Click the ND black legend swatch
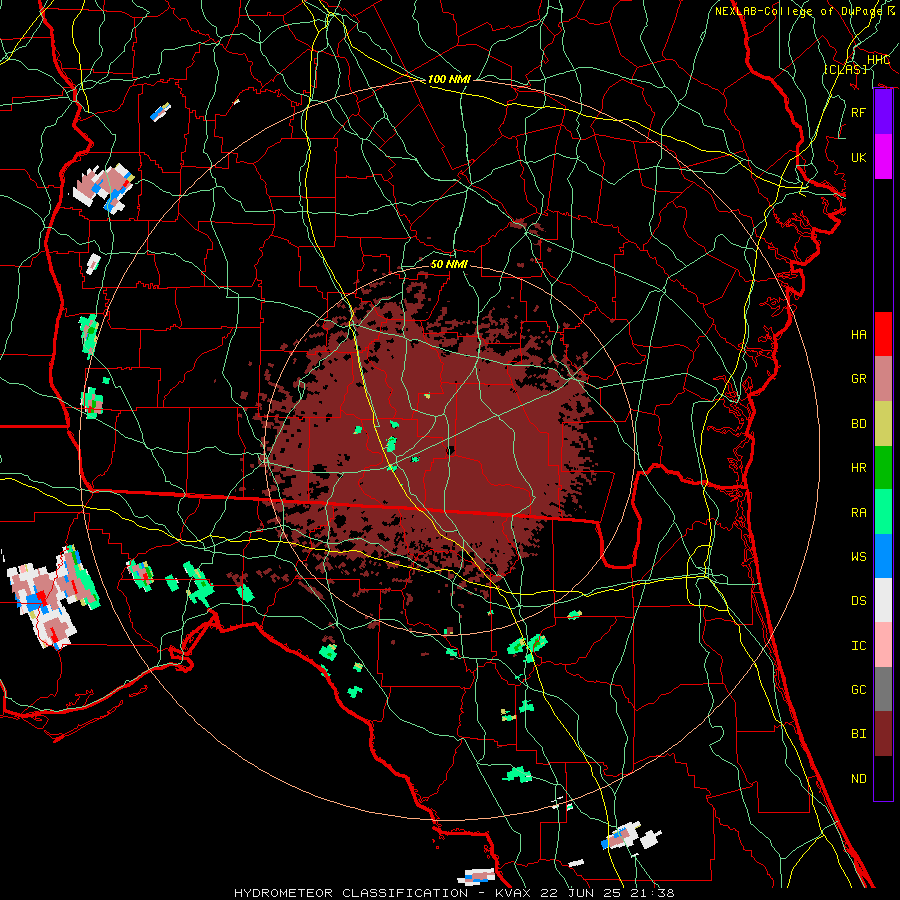 pyautogui.click(x=883, y=778)
